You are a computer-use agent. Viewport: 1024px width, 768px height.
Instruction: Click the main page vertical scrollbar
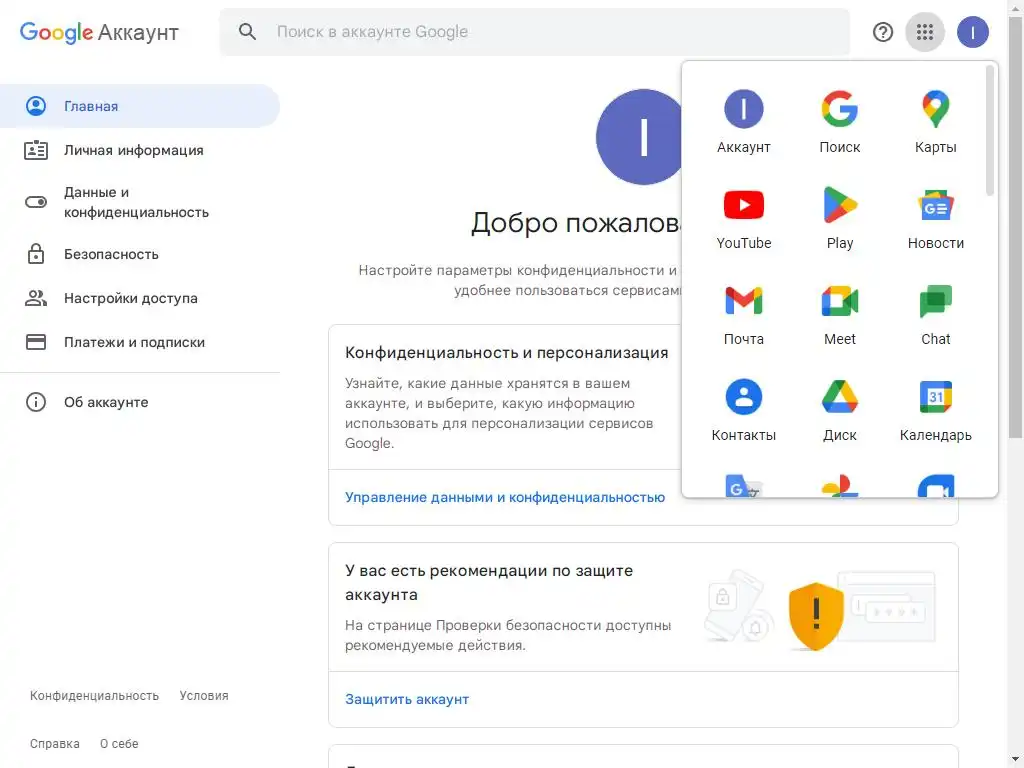(1015, 229)
